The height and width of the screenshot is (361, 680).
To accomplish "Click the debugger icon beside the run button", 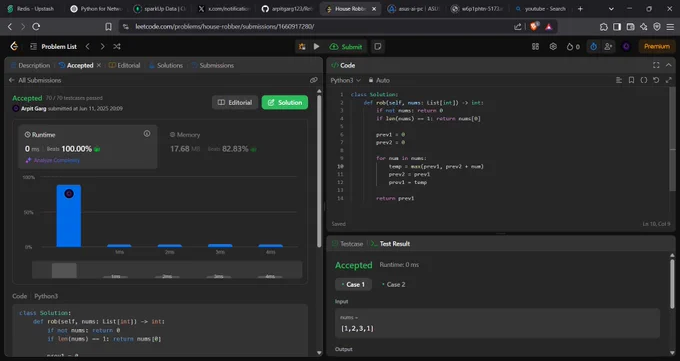I will coord(302,46).
